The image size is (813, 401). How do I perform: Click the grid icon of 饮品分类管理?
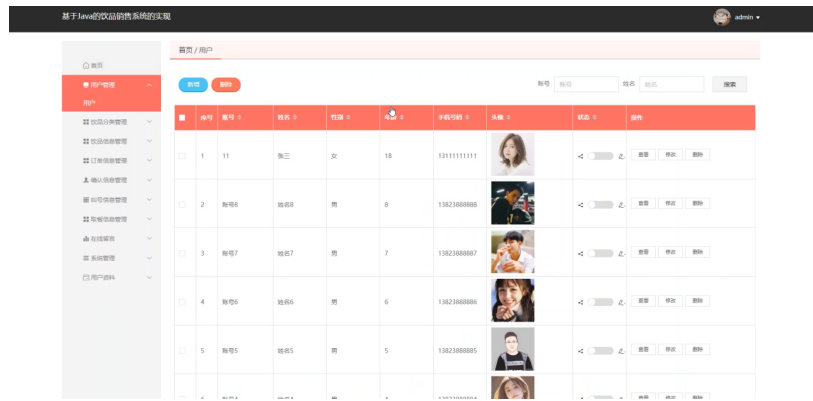pos(86,122)
